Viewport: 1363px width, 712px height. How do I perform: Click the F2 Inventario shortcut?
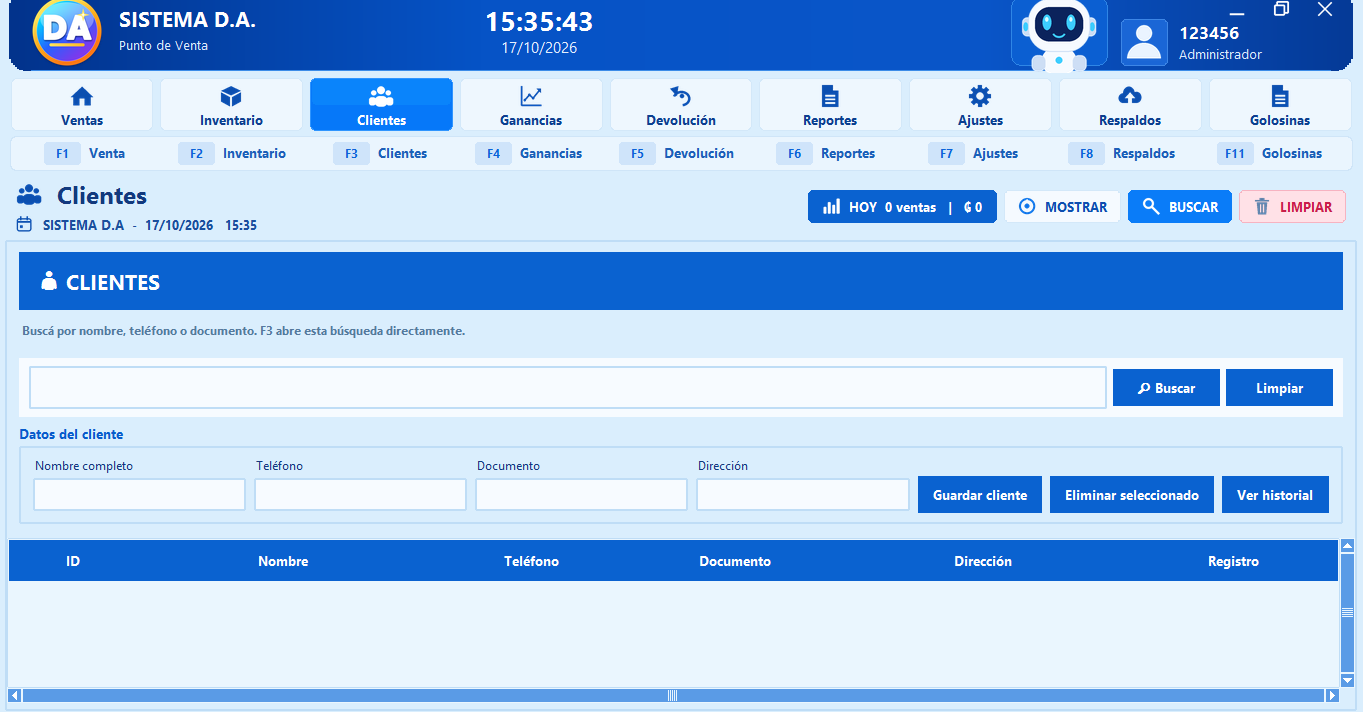(x=232, y=154)
